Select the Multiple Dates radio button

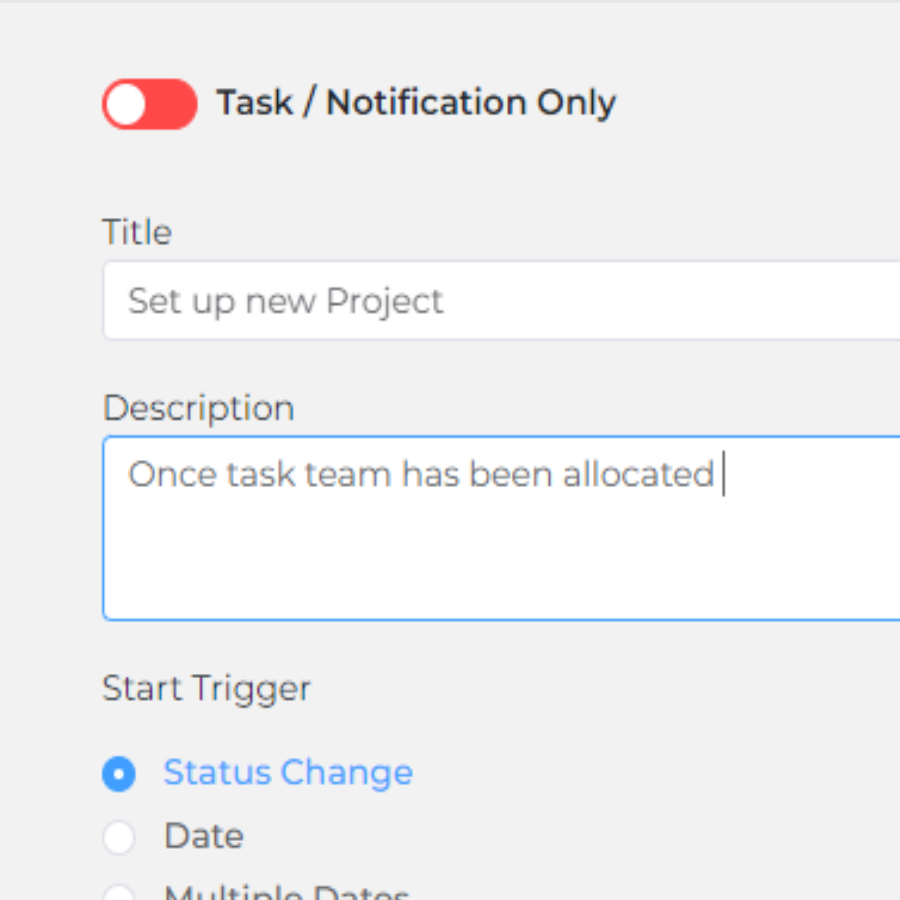119,893
